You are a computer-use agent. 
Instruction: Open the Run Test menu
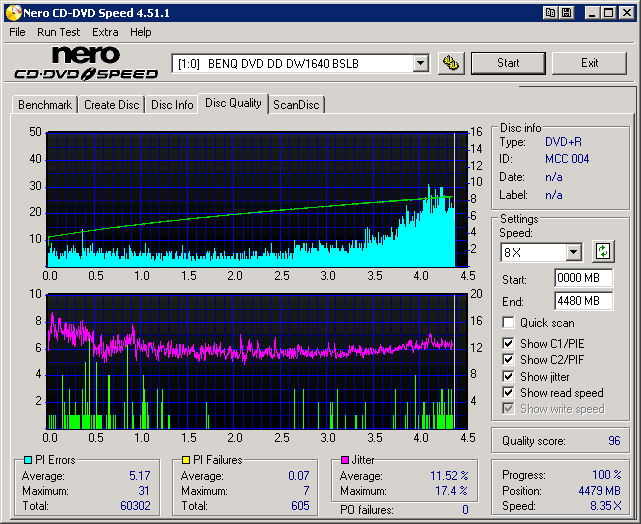point(59,32)
